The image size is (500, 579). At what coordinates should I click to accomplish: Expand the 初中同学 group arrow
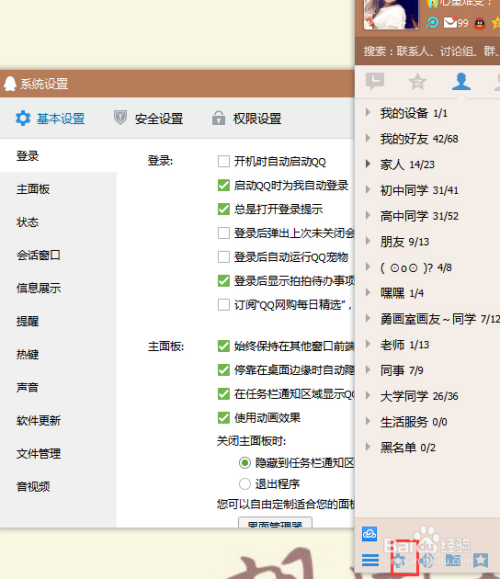click(x=368, y=189)
